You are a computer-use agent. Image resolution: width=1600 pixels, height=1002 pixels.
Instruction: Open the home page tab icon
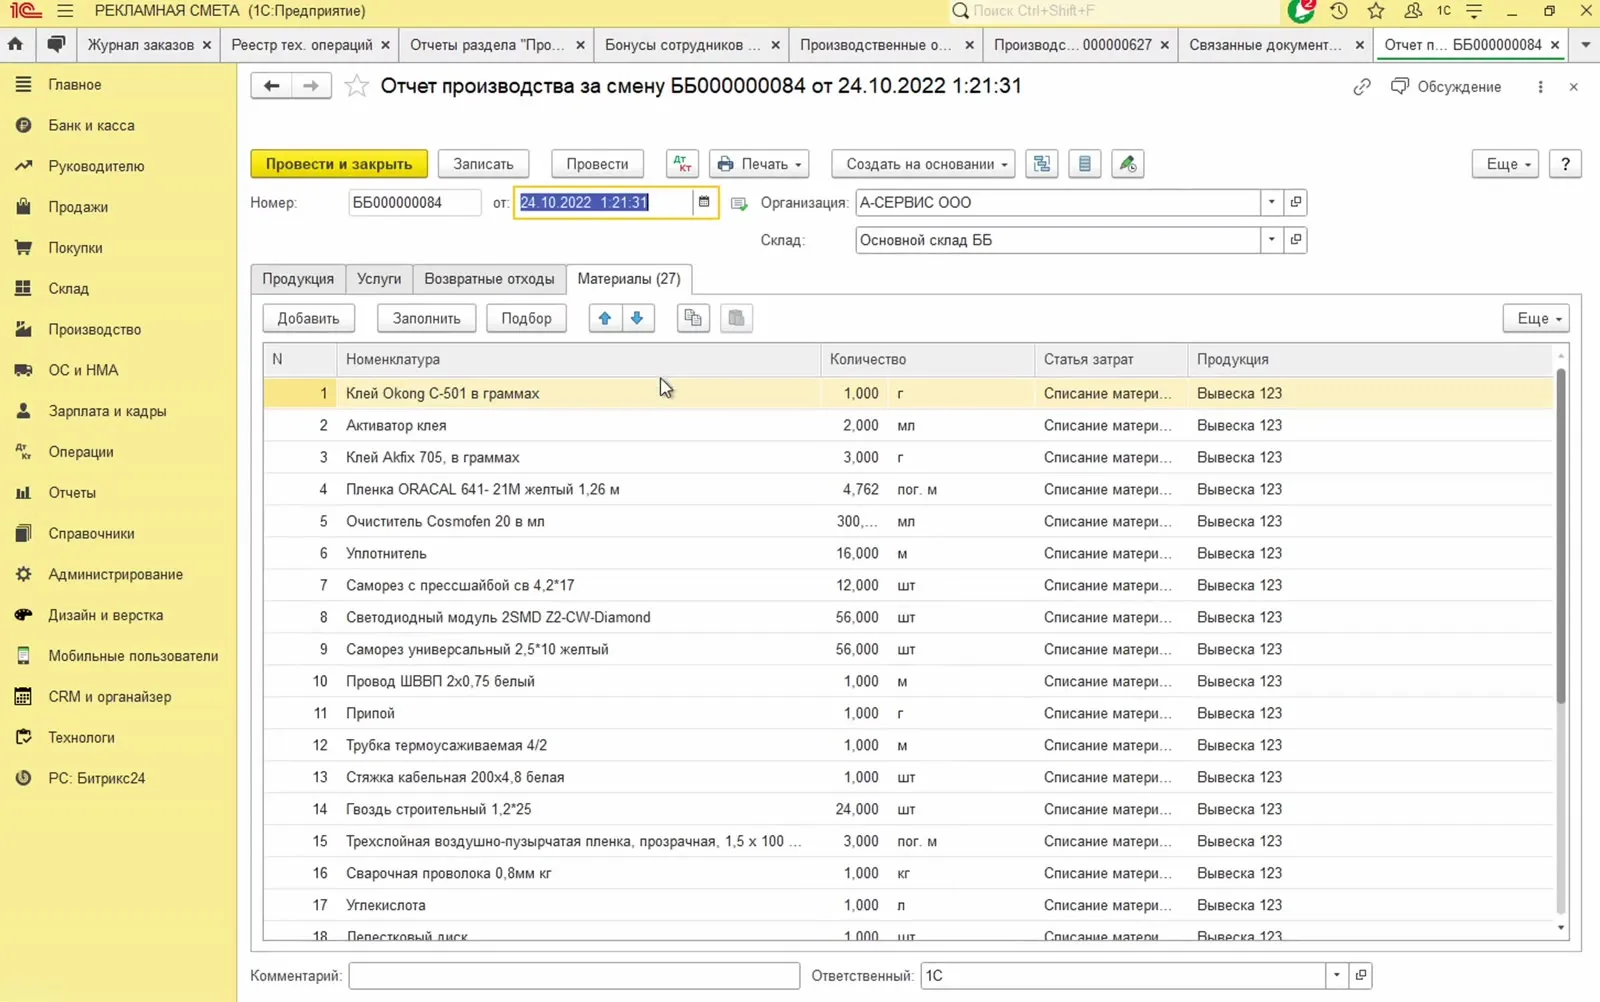(x=15, y=45)
